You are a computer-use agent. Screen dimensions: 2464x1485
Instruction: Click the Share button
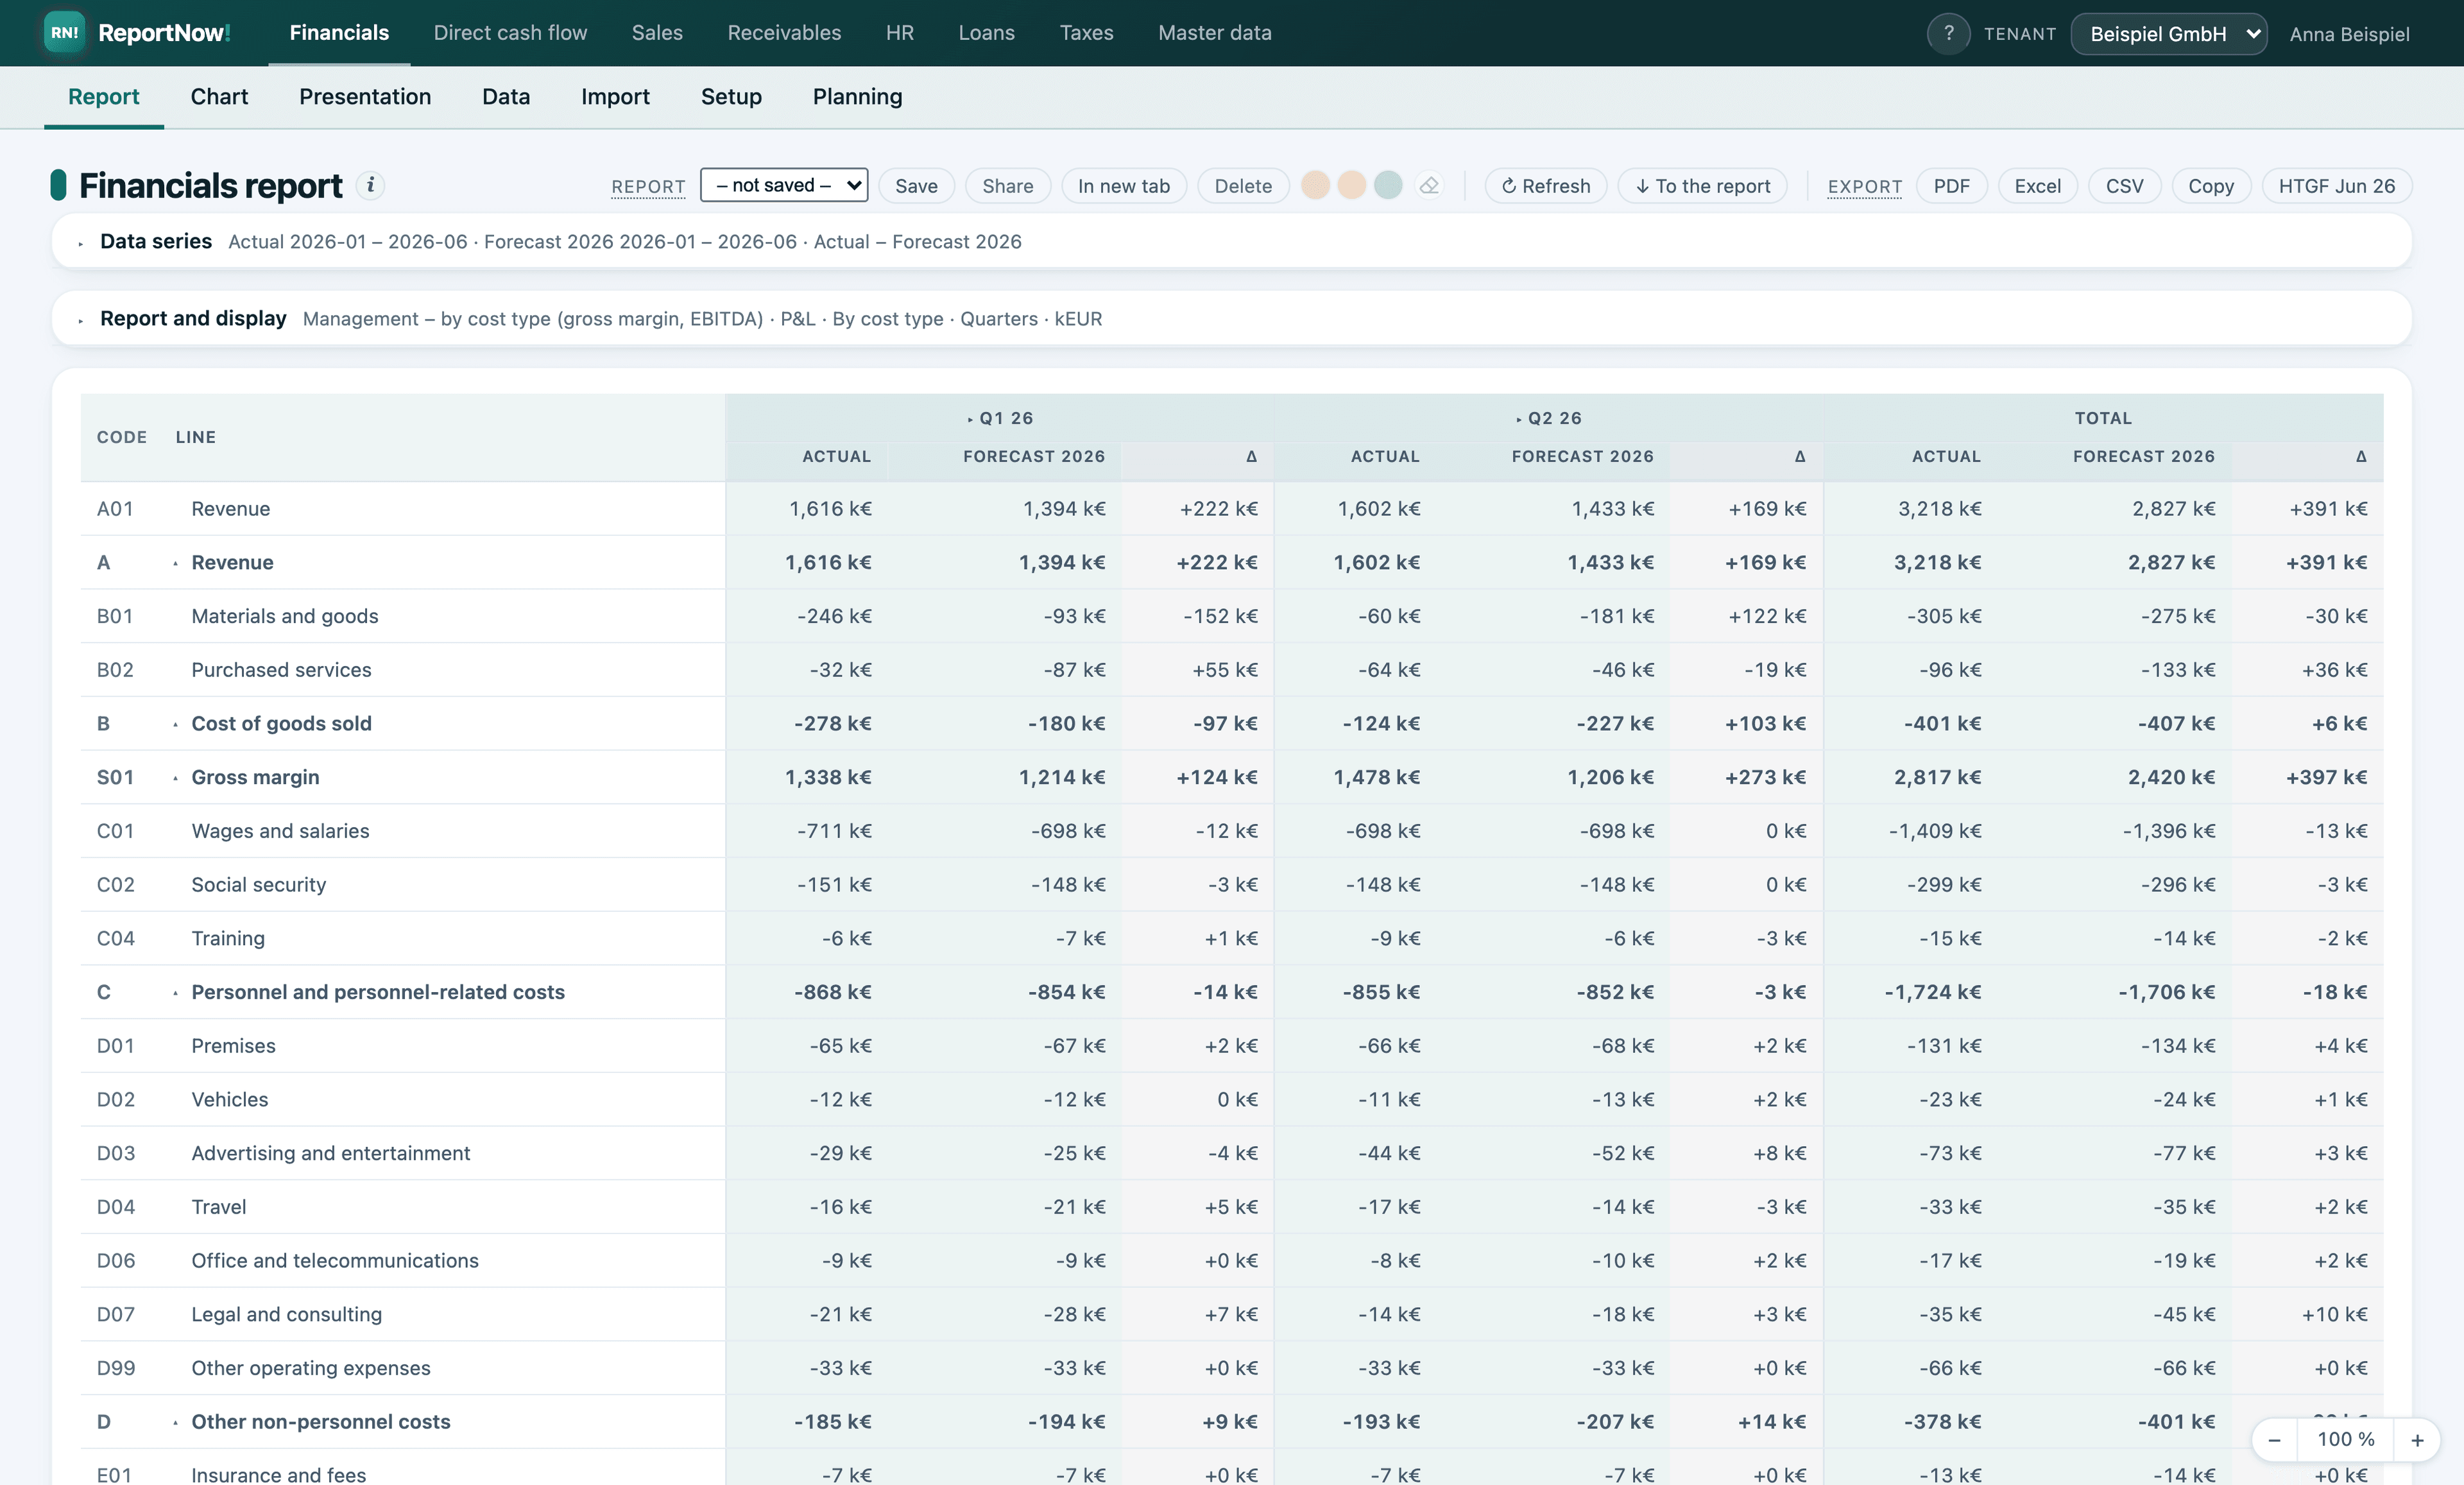pyautogui.click(x=1007, y=186)
